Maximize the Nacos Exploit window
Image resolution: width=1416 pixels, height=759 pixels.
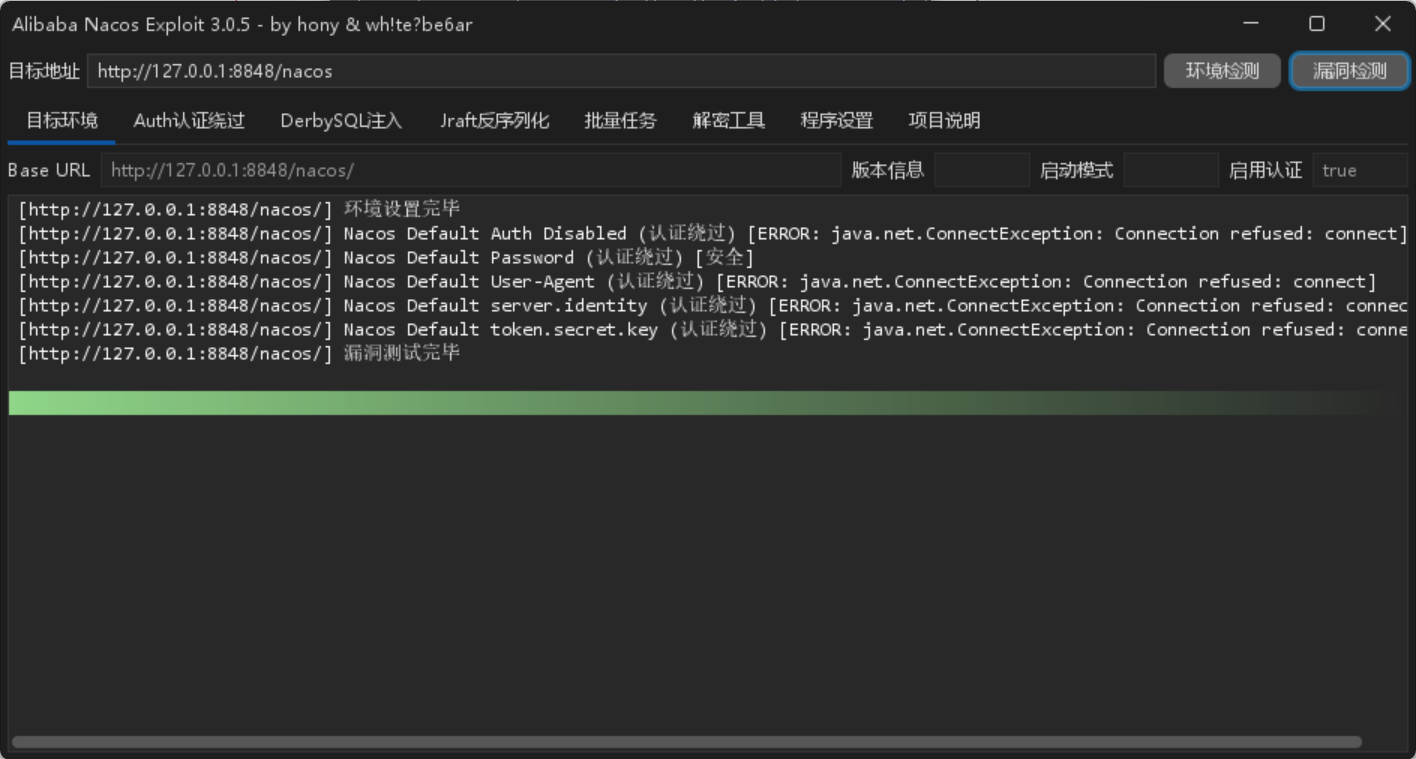pos(1317,24)
